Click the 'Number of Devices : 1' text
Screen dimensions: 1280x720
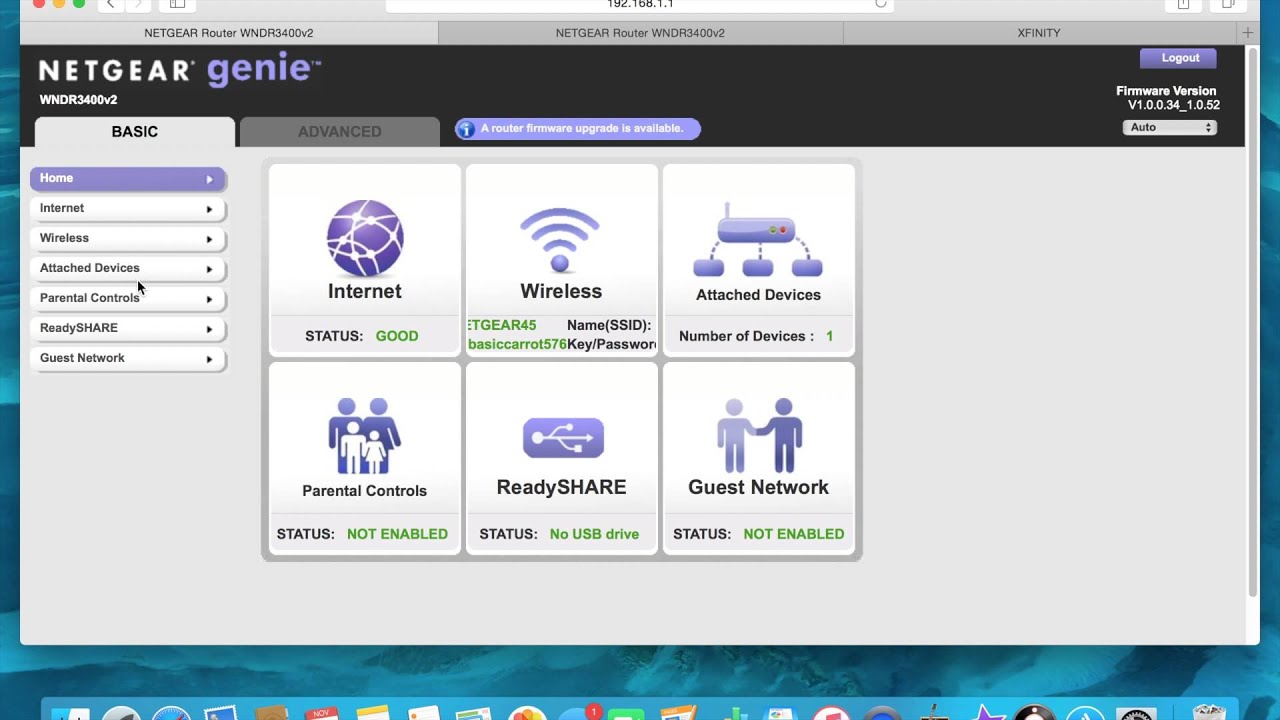click(x=756, y=336)
